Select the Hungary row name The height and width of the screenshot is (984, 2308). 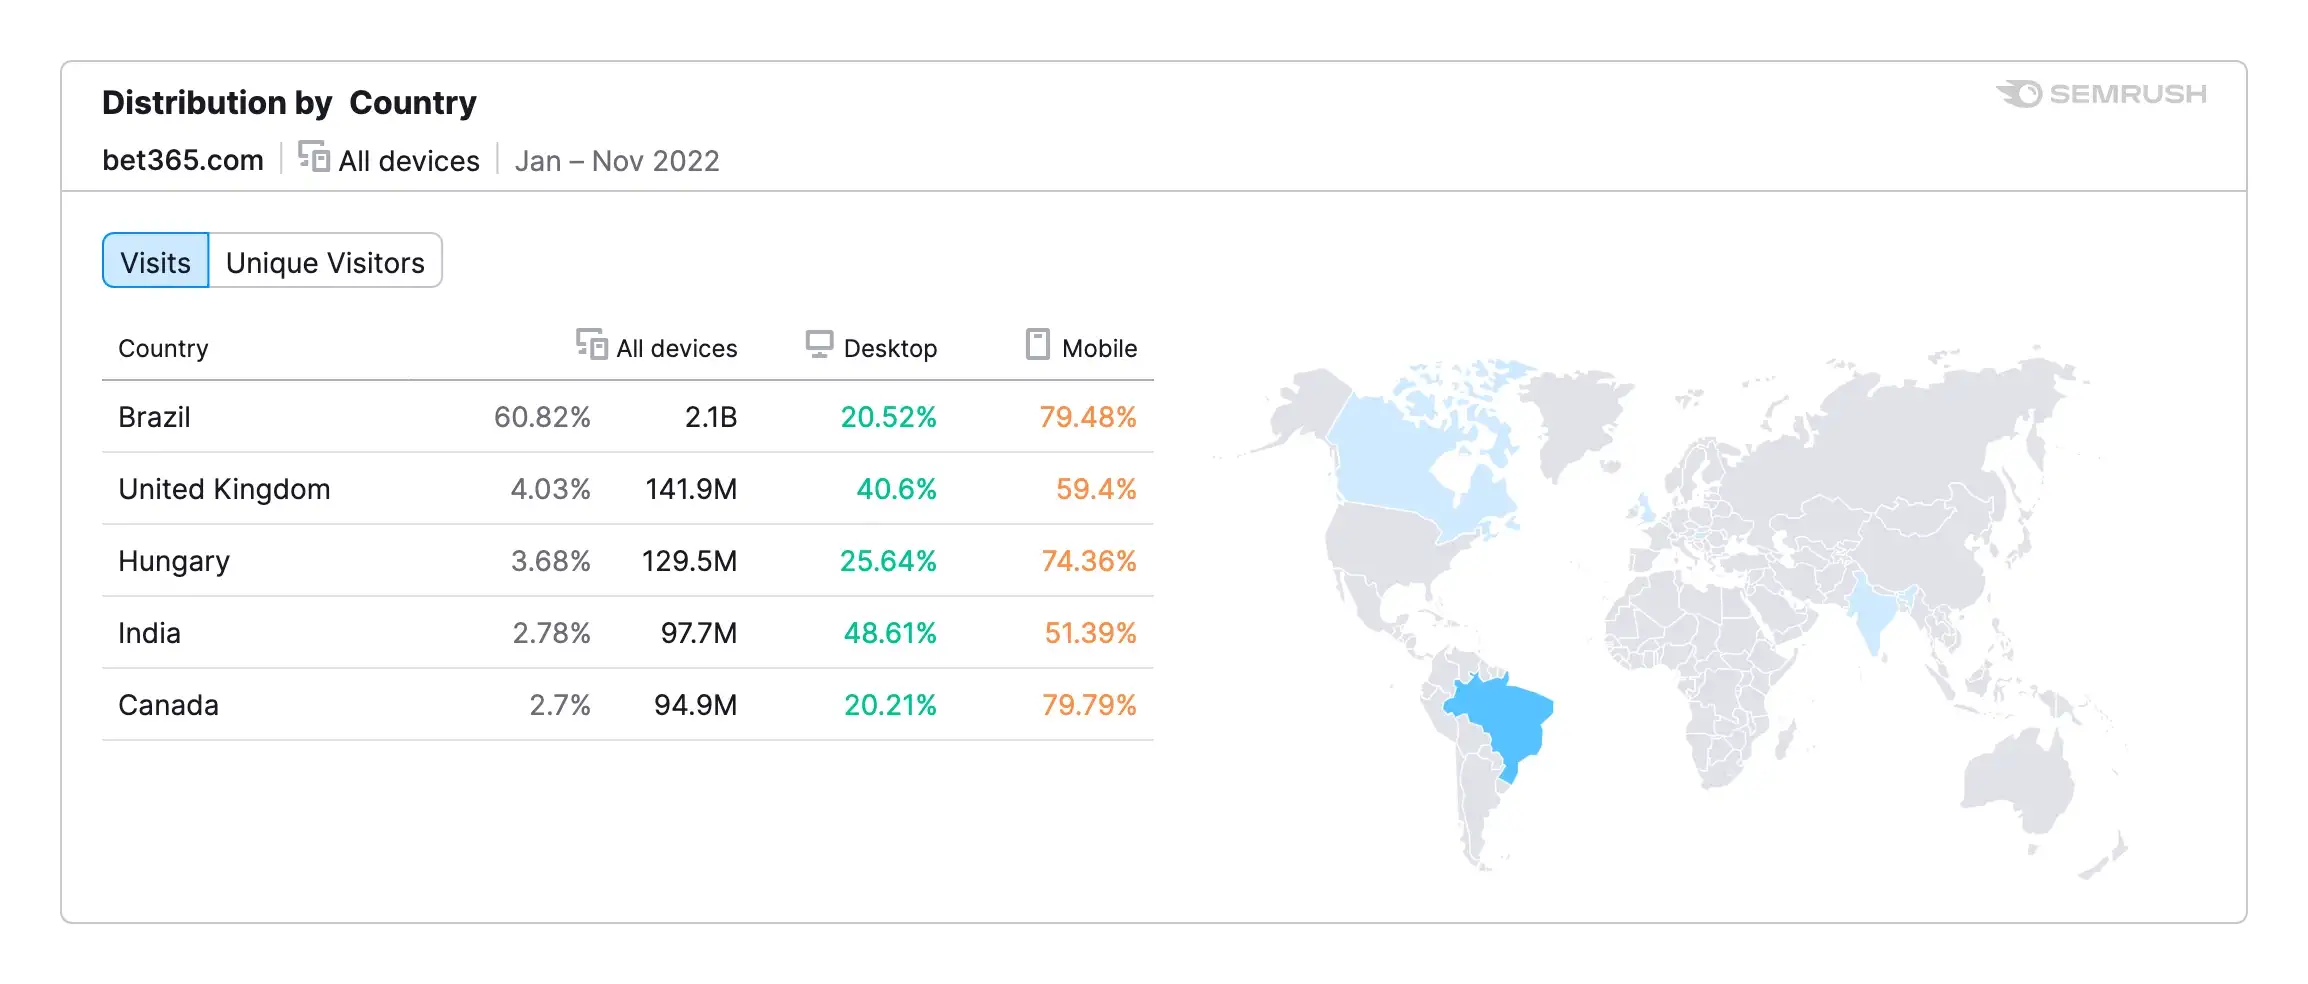[x=174, y=561]
